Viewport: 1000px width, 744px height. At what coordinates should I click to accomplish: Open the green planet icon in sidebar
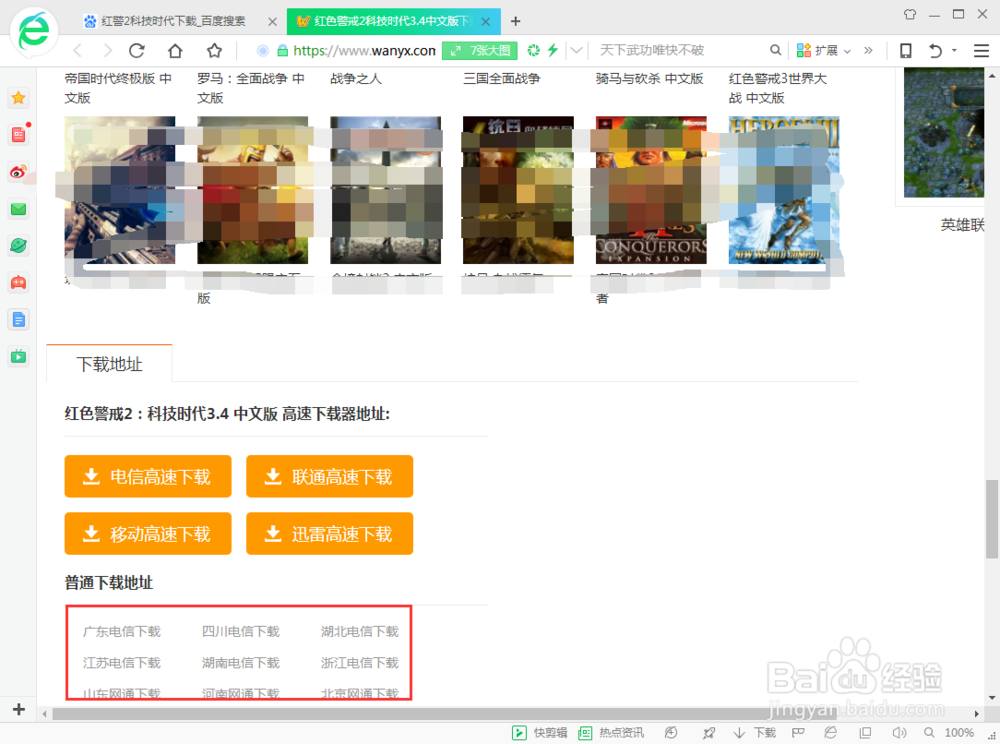click(x=18, y=245)
